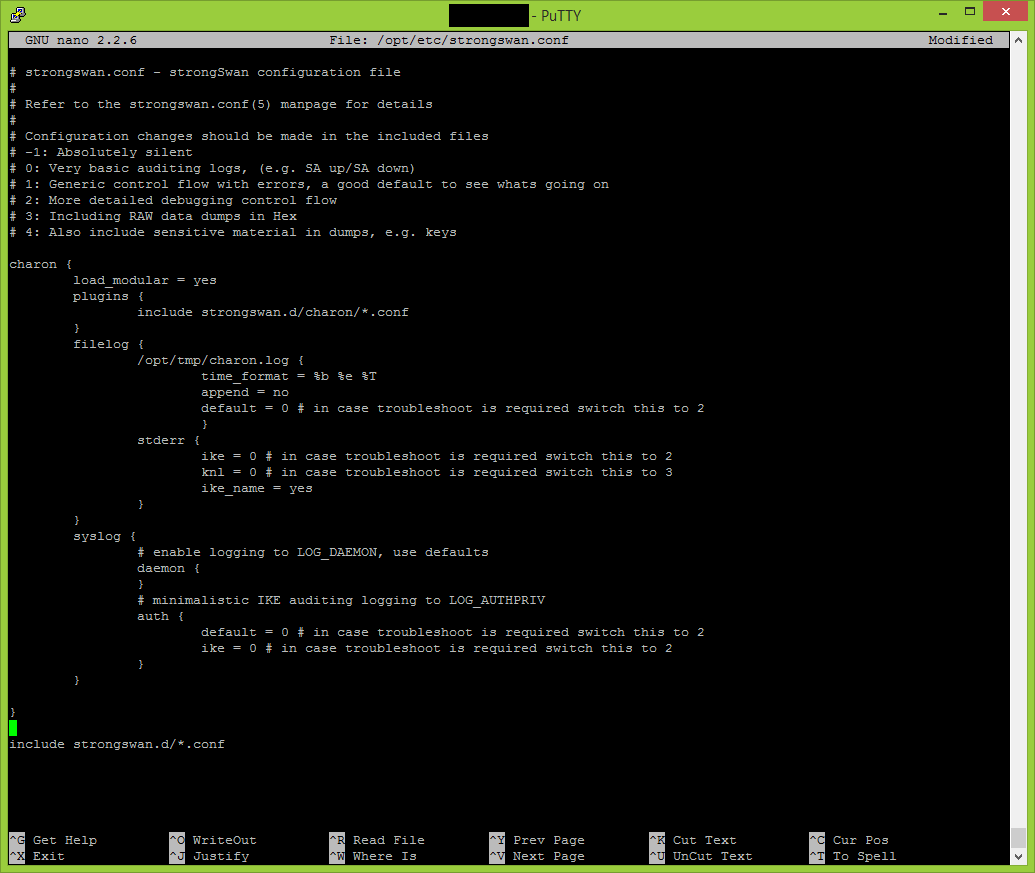Click the final 'include strongswan.d/*.conf' line
The height and width of the screenshot is (873, 1035).
pos(117,744)
